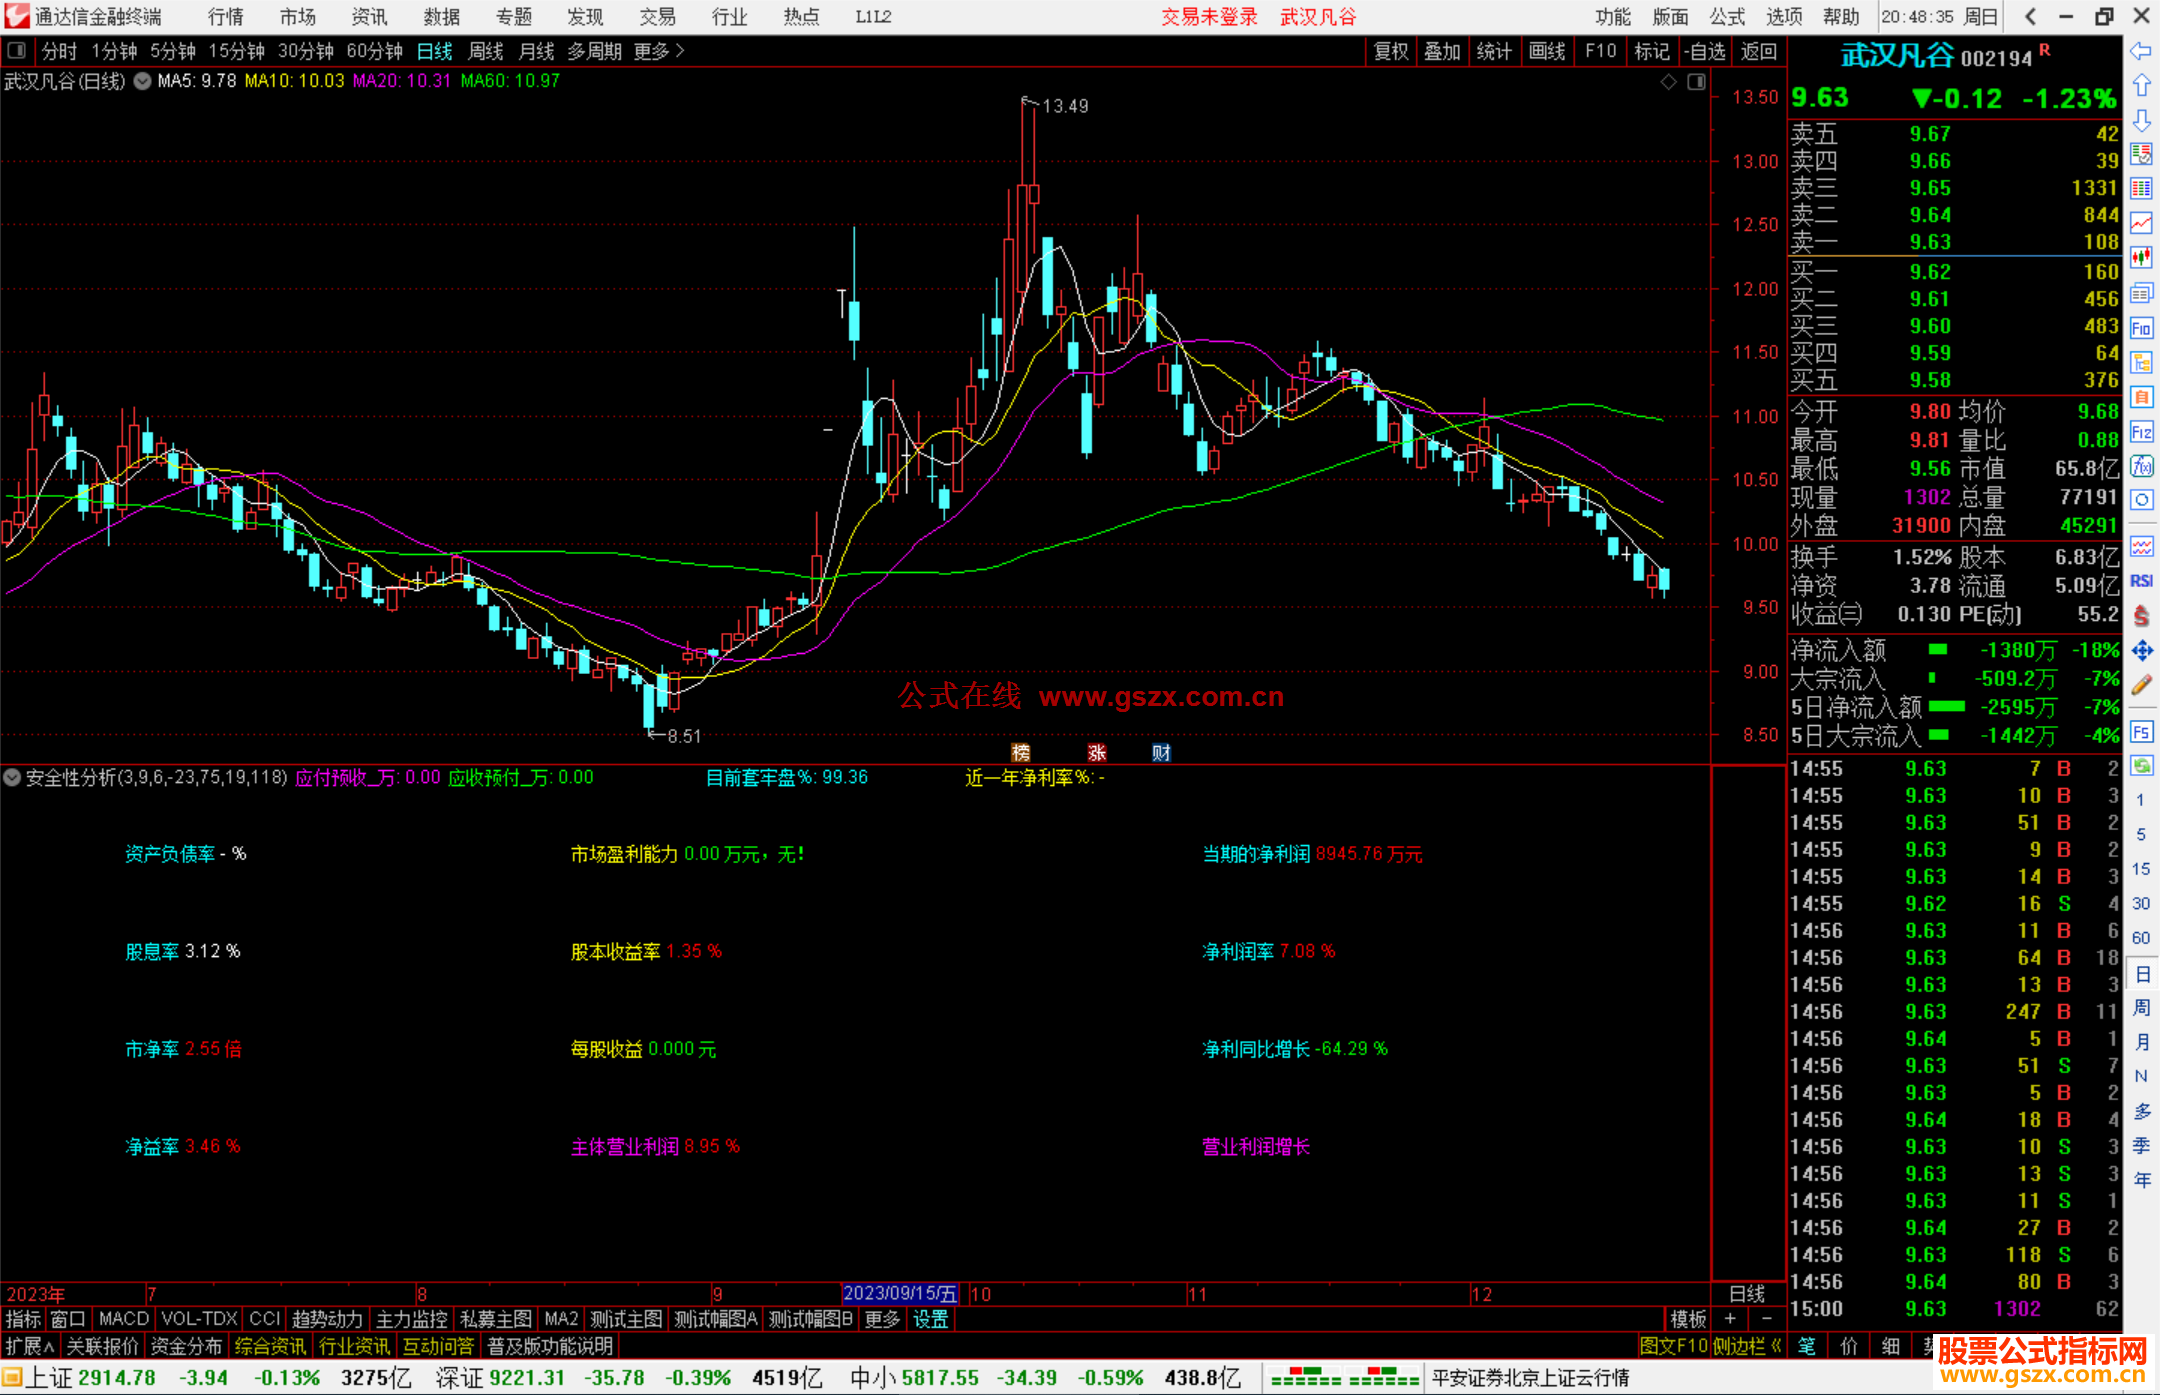Click the F10 sidebar icon
2160x1395 pixels.
click(2141, 328)
